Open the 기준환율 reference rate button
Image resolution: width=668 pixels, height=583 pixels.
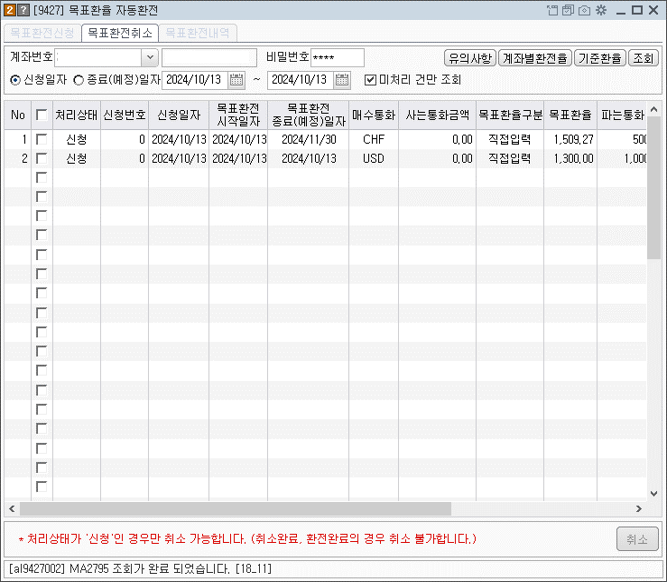click(x=600, y=57)
